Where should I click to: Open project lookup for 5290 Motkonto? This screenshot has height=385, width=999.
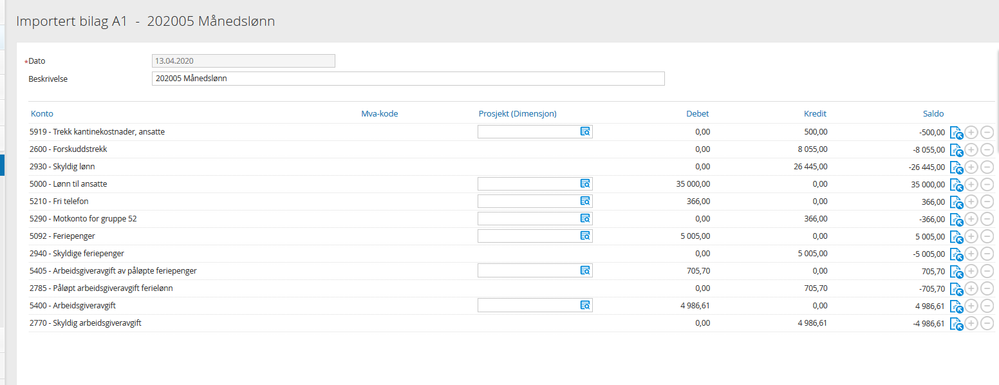pyautogui.click(x=586, y=218)
